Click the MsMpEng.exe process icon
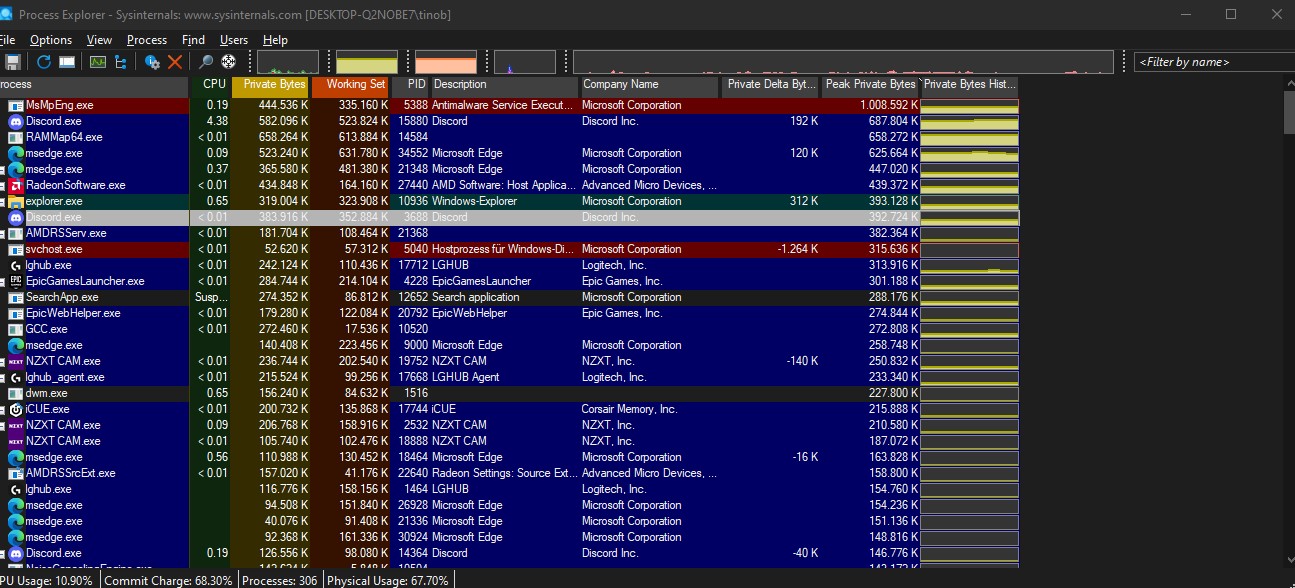Image resolution: width=1295 pixels, height=588 pixels. 16,105
